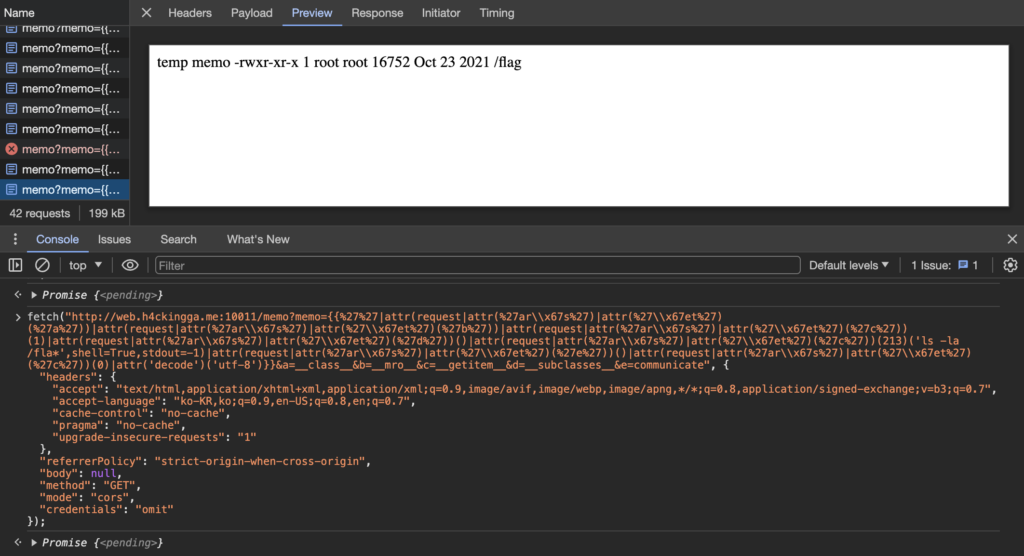Expand the first pending Promise object
Screen dimensions: 1024x556
[34, 295]
